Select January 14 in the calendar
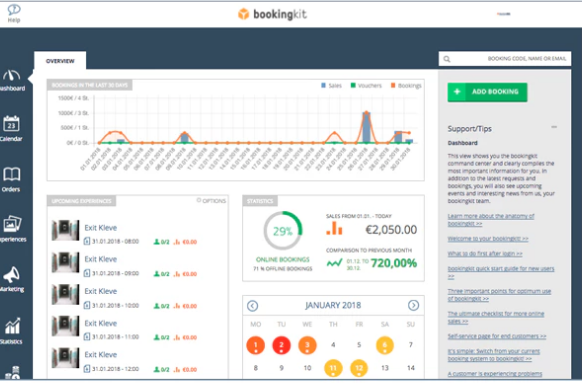The image size is (582, 383). point(411,368)
